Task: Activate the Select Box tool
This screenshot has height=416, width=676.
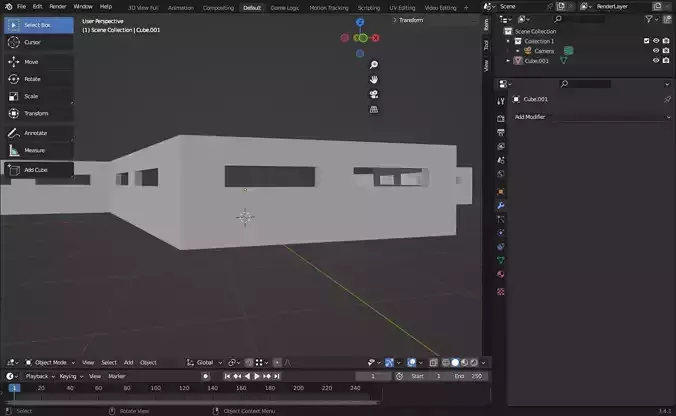Action: coord(39,25)
